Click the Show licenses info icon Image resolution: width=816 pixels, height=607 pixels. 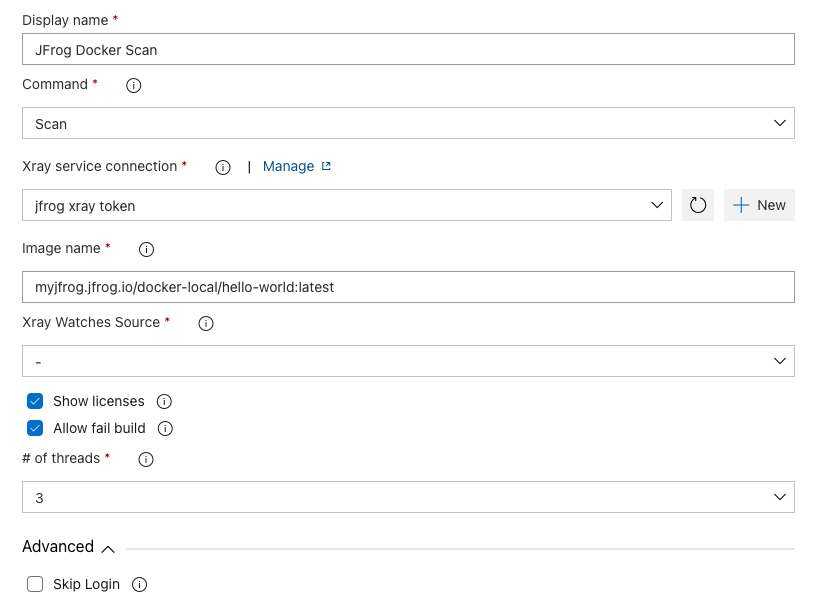pyautogui.click(x=163, y=401)
